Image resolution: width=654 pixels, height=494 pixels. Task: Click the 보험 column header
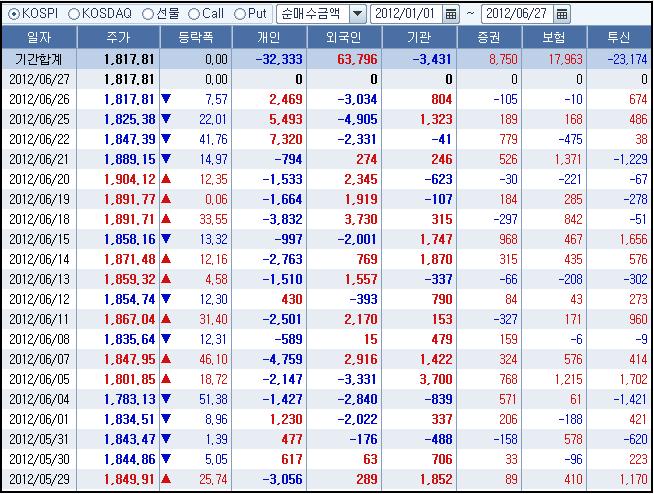click(x=554, y=38)
